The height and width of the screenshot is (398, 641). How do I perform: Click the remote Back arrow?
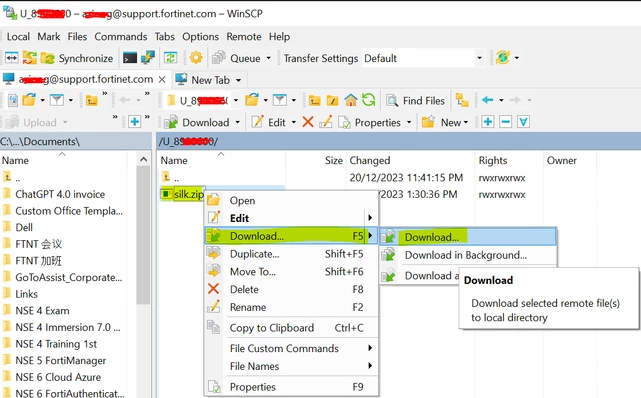pos(487,100)
